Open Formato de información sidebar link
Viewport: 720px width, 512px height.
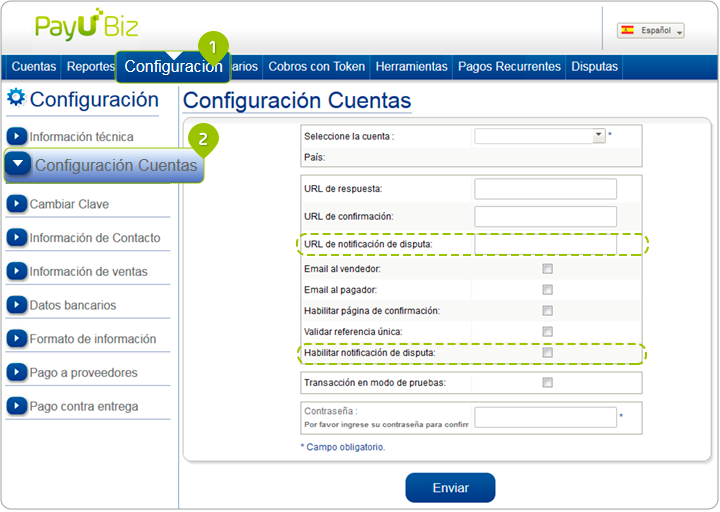tap(93, 339)
